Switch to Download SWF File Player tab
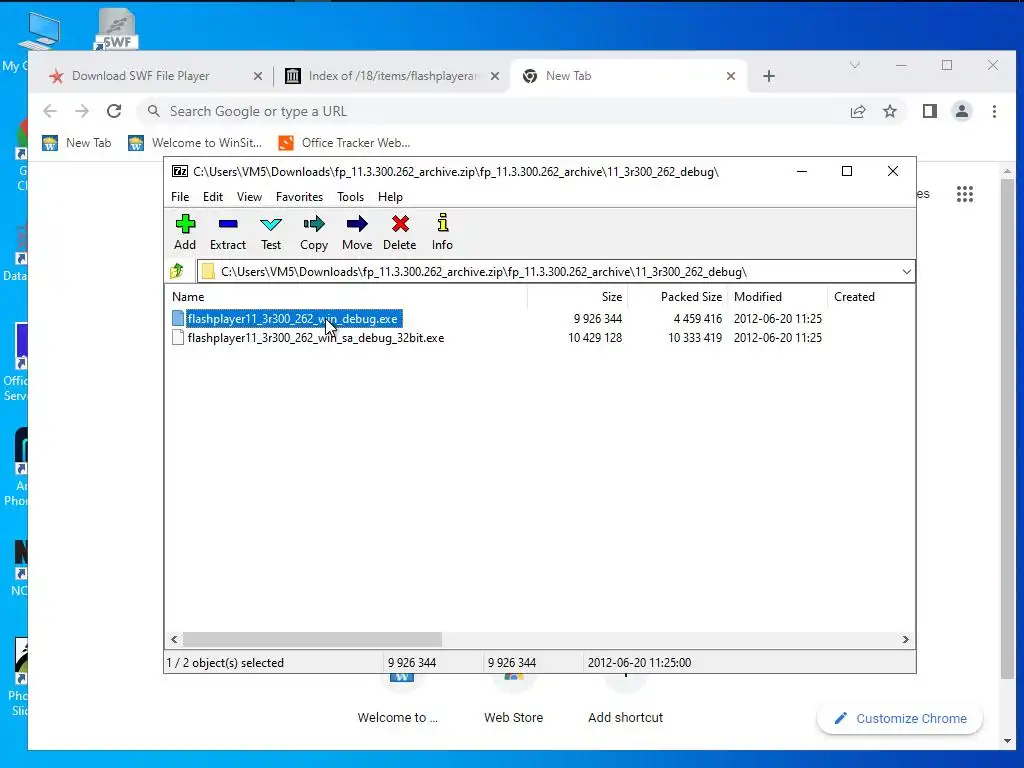This screenshot has height=768, width=1024. tap(140, 76)
